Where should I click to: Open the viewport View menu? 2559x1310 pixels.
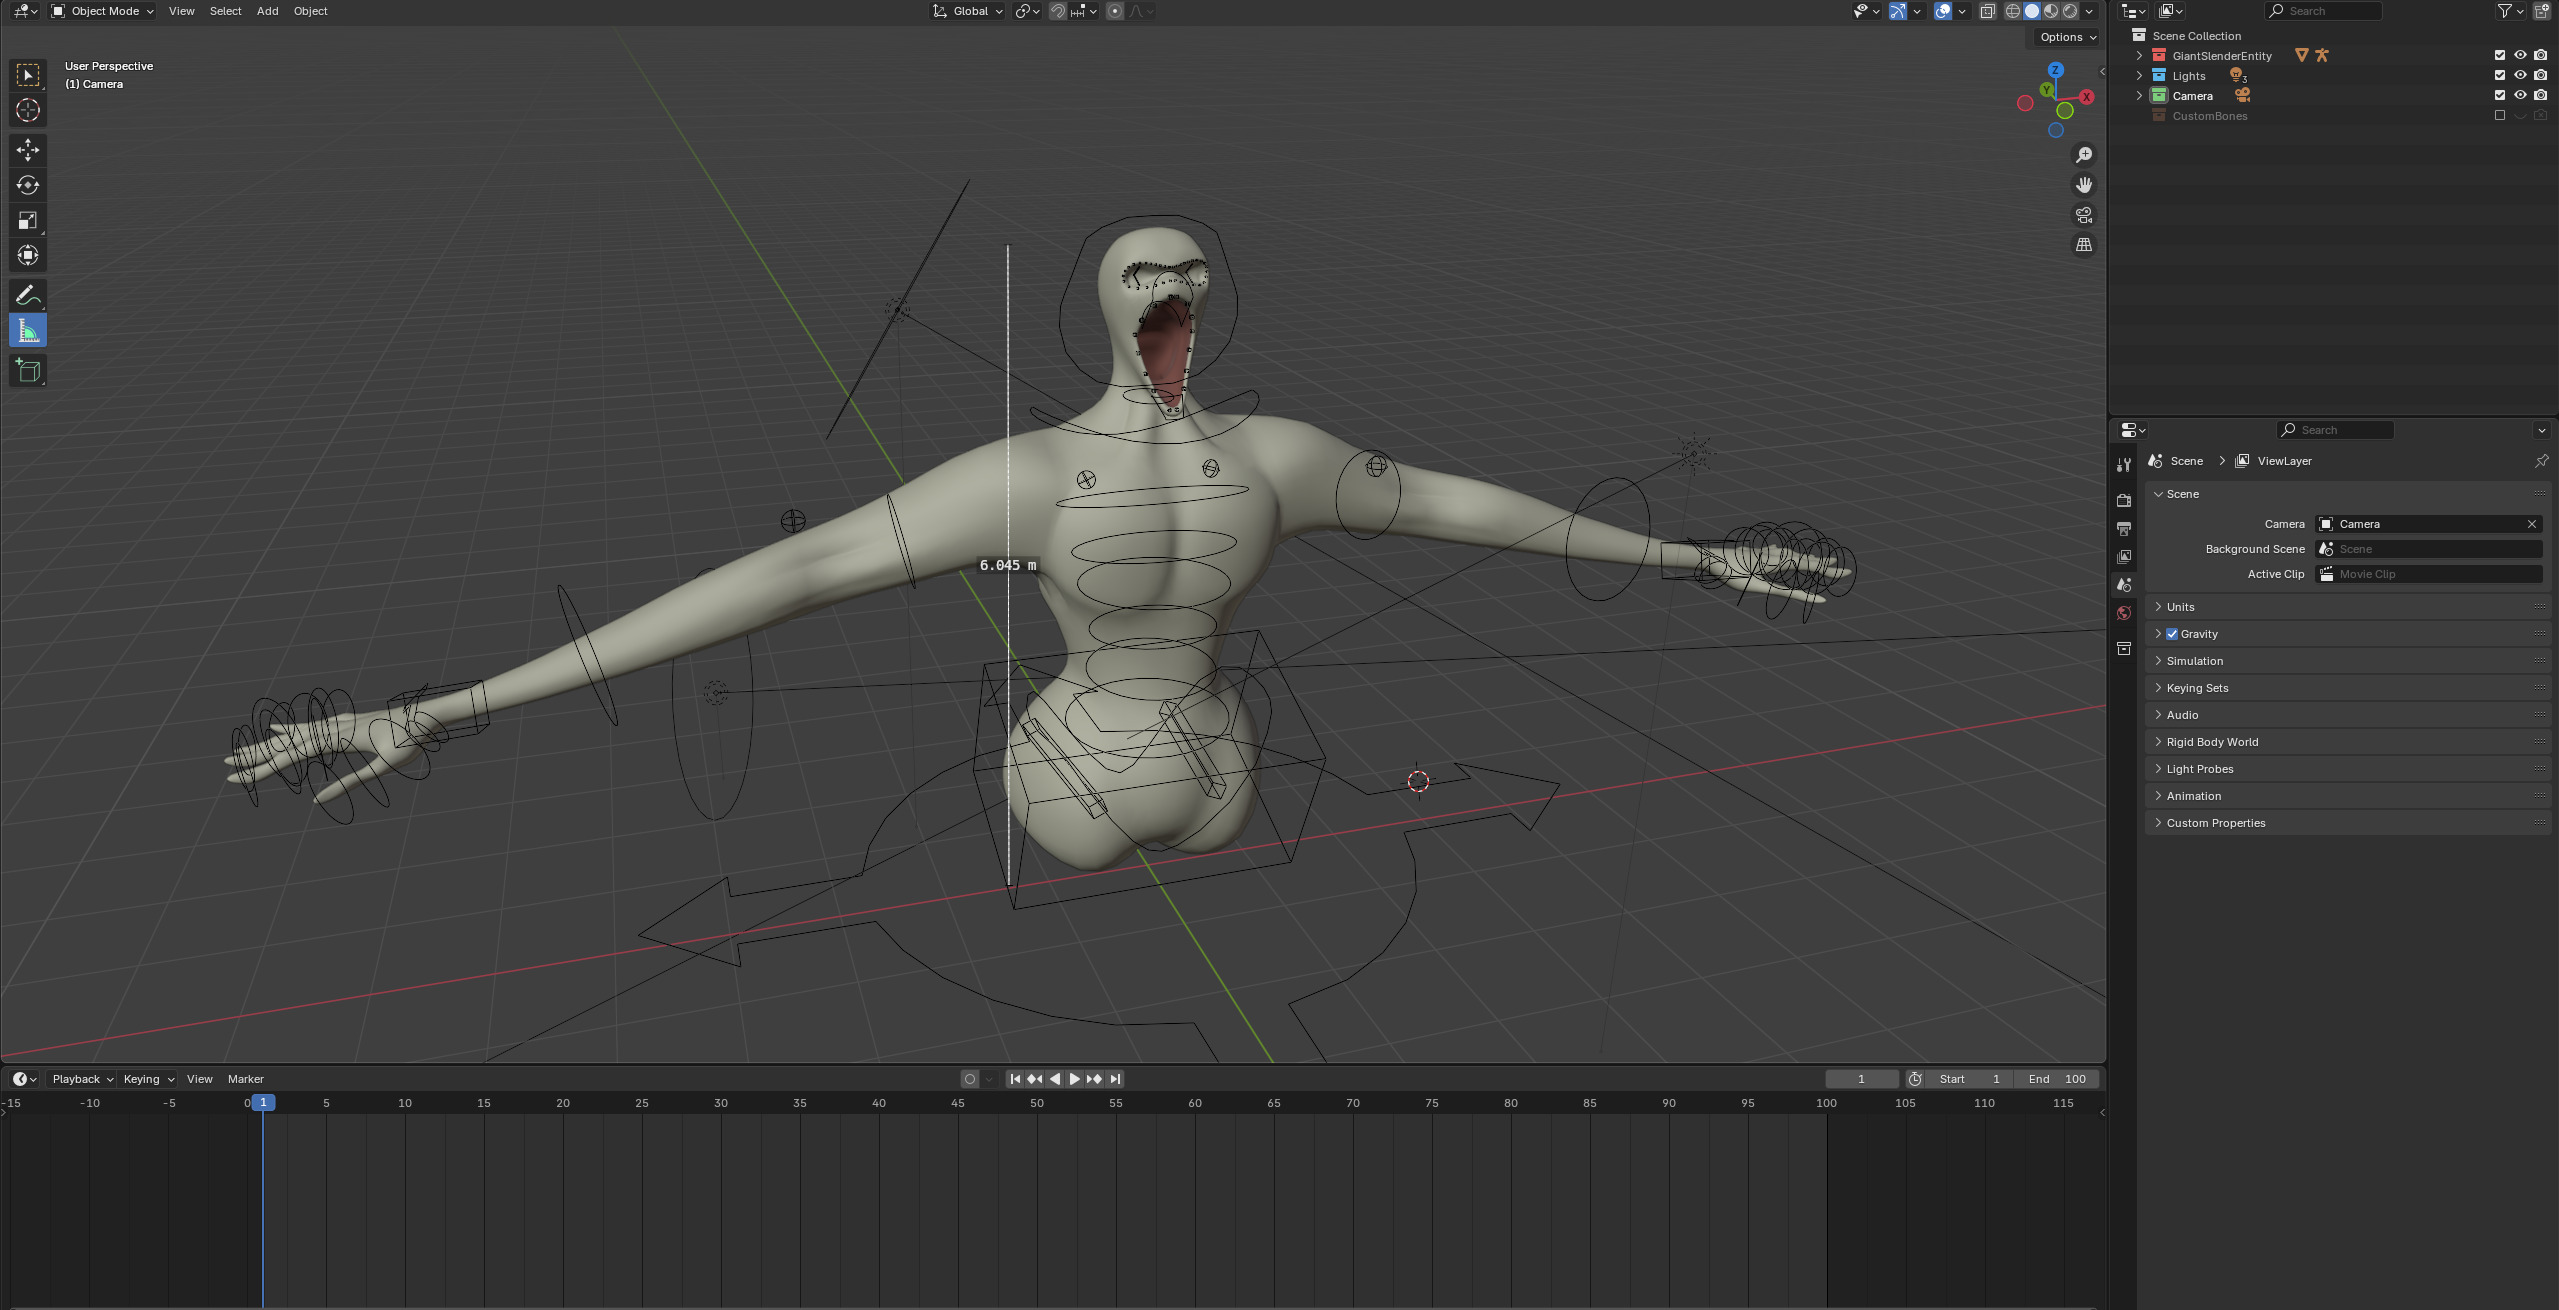(181, 11)
